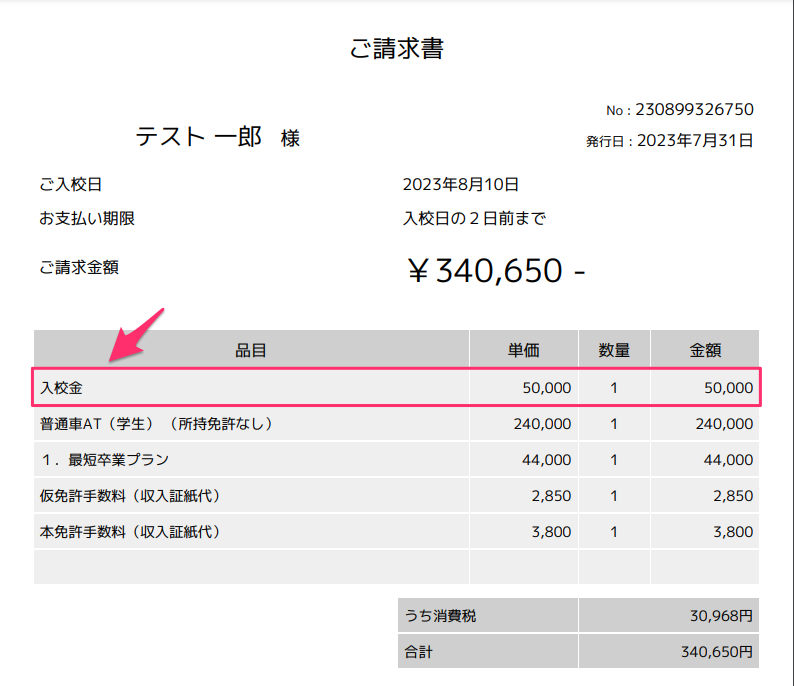Click the 単価 column header
Screen dimensions: 794x686
[523, 350]
